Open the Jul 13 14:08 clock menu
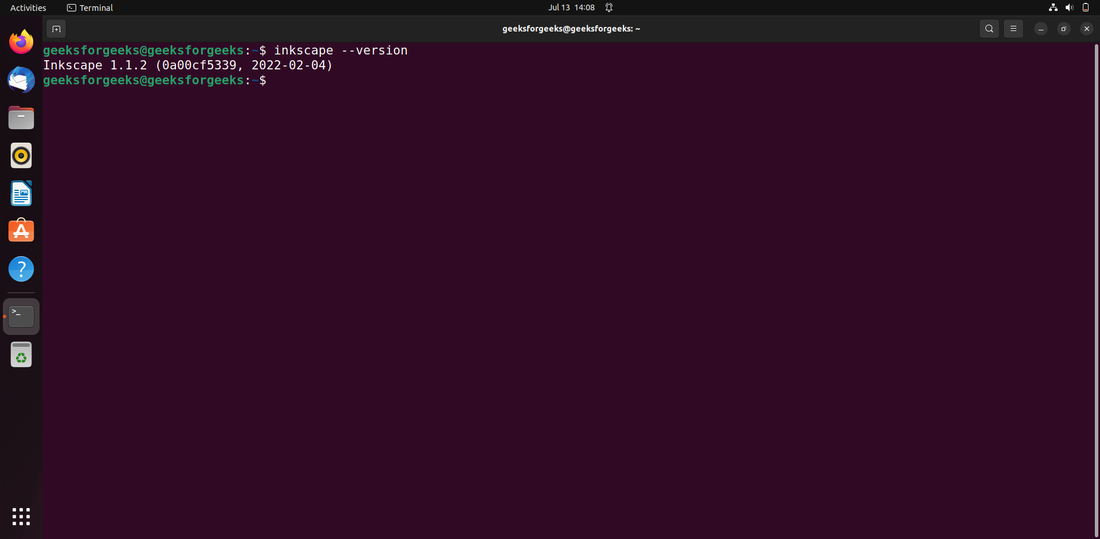 [x=571, y=8]
